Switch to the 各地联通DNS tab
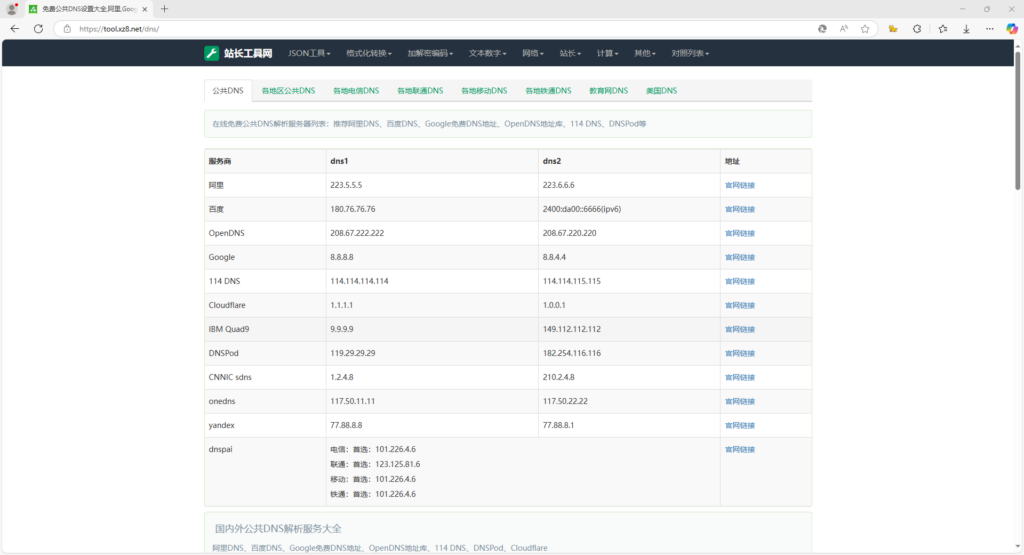Image resolution: width=1024 pixels, height=555 pixels. (x=420, y=91)
